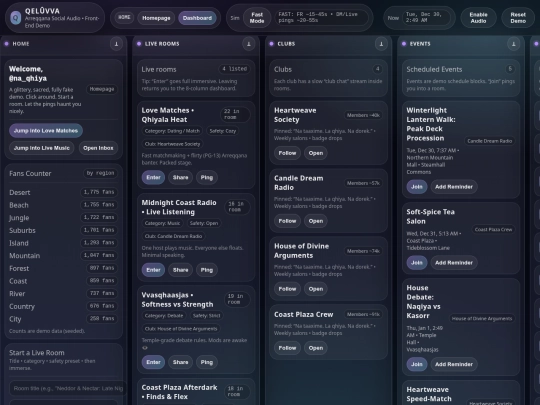Click the Qelûvva logo avatar
This screenshot has height=405, width=540.
click(15, 18)
